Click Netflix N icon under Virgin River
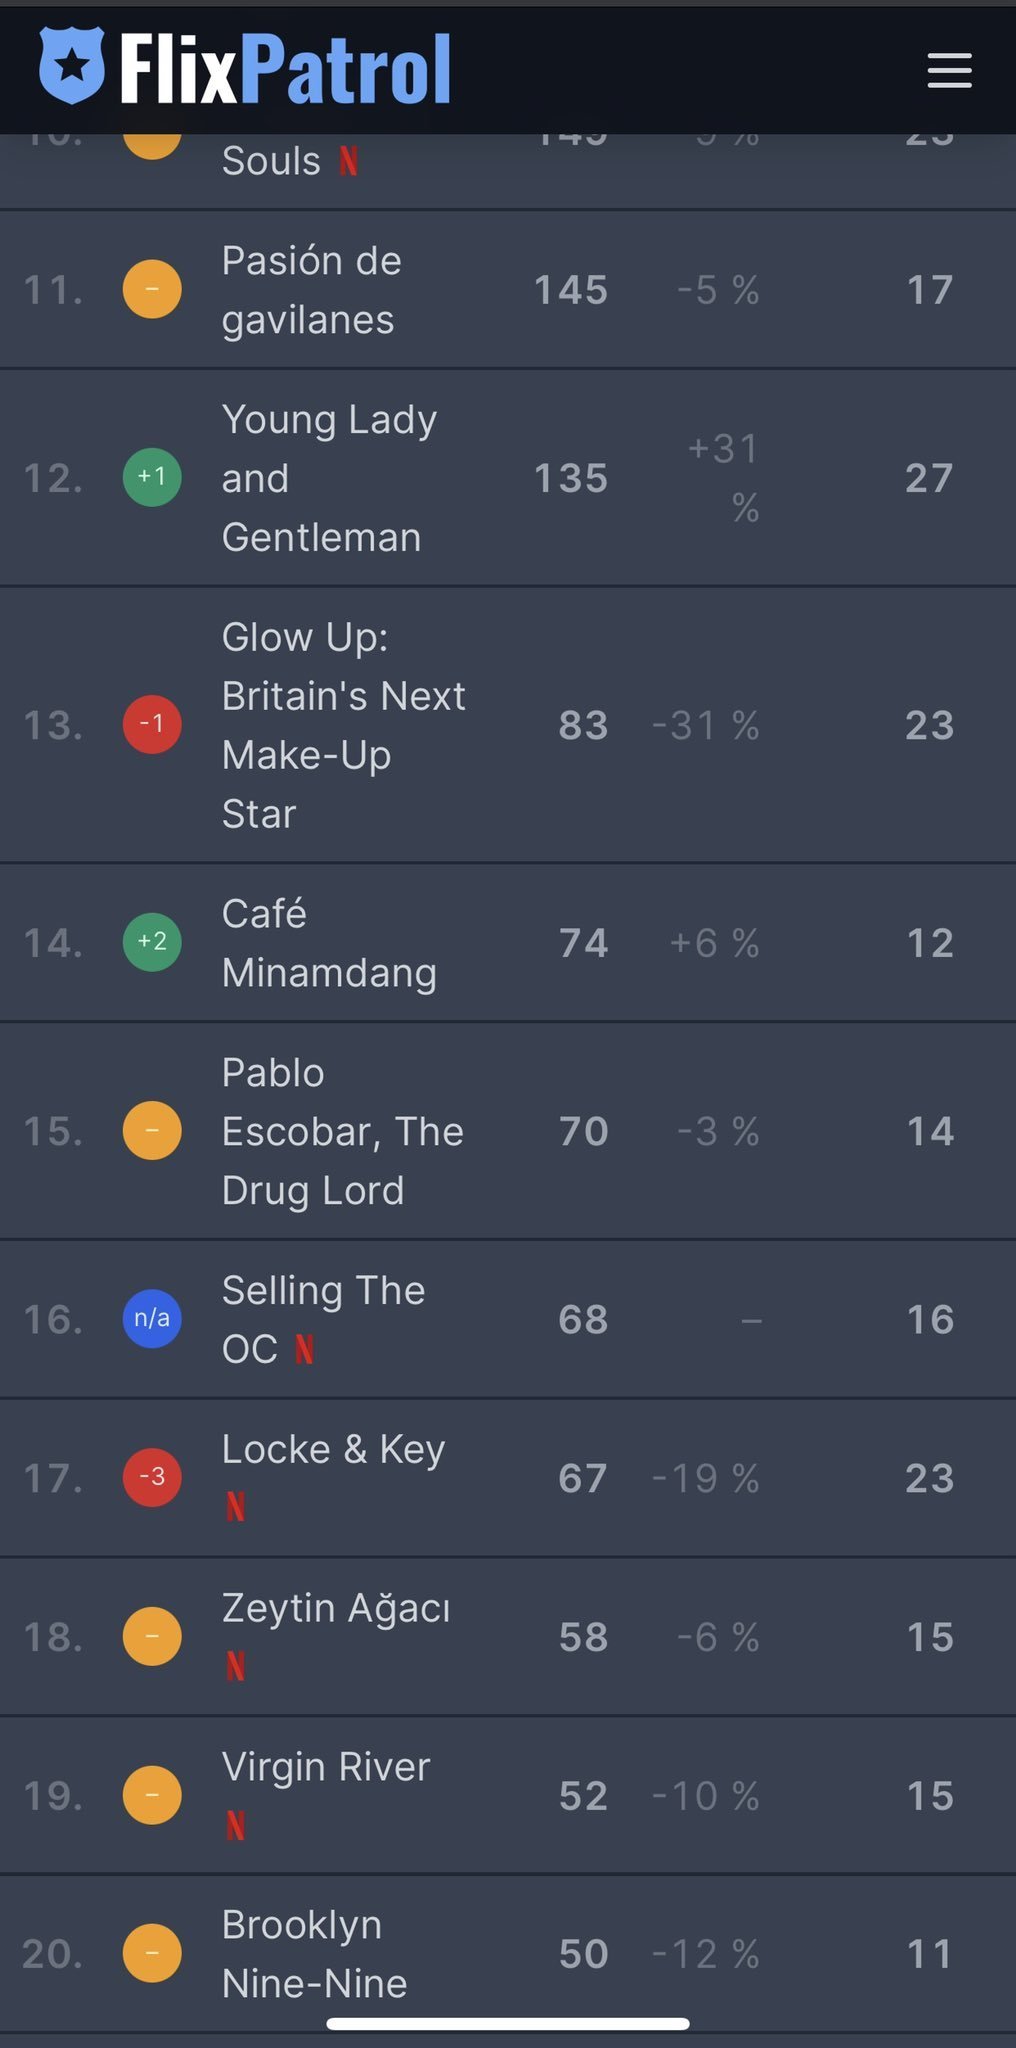1016x2048 pixels. pyautogui.click(x=236, y=1825)
